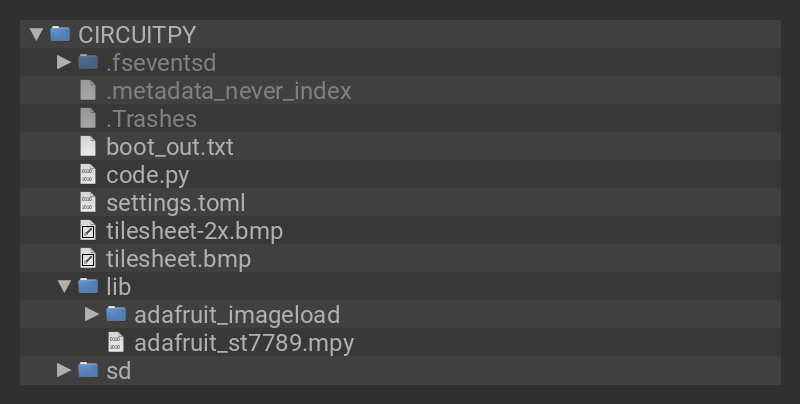Select the .metadata_never_index file

(228, 91)
